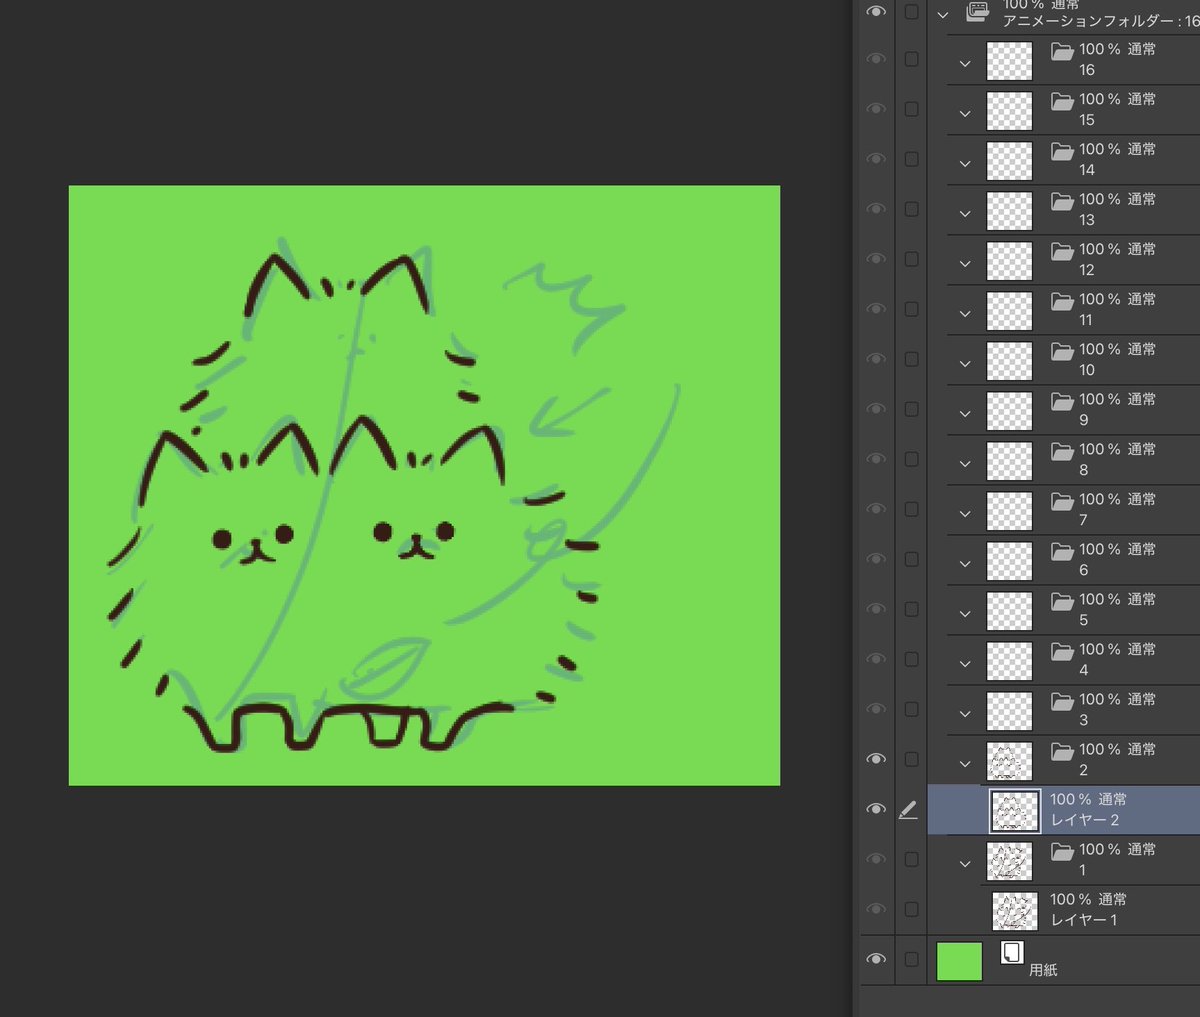Select アニメーションフォルダー : 16 label

click(1101, 21)
